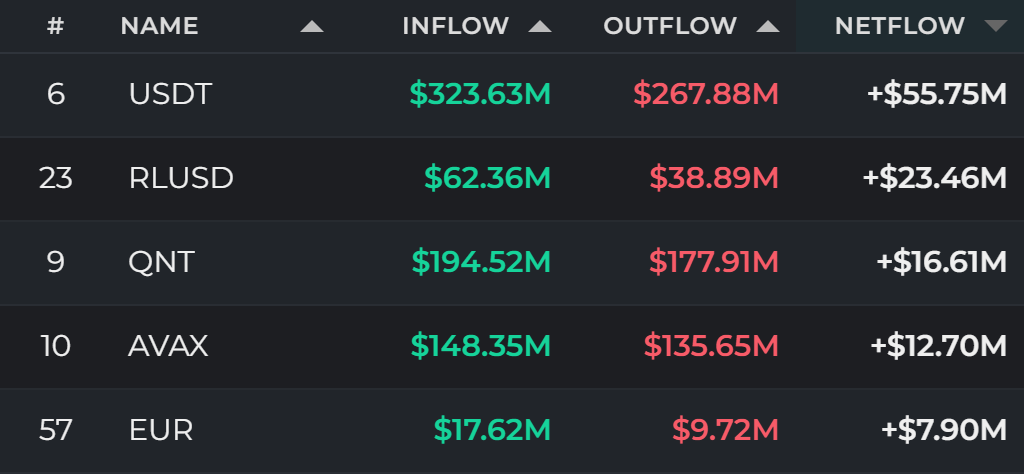
Task: Click EUR inflow value $17.62M
Action: pos(492,430)
